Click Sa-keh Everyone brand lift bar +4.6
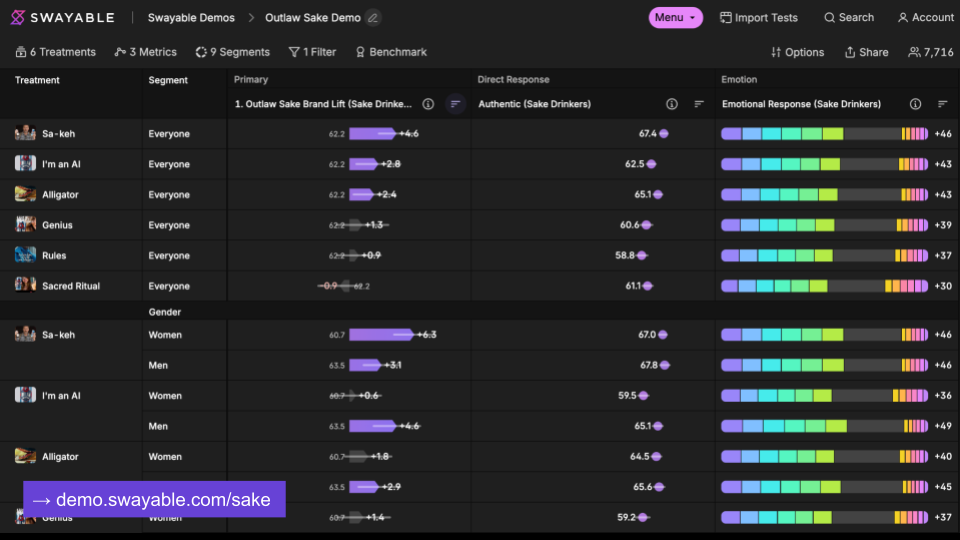960x540 pixels. 373,133
